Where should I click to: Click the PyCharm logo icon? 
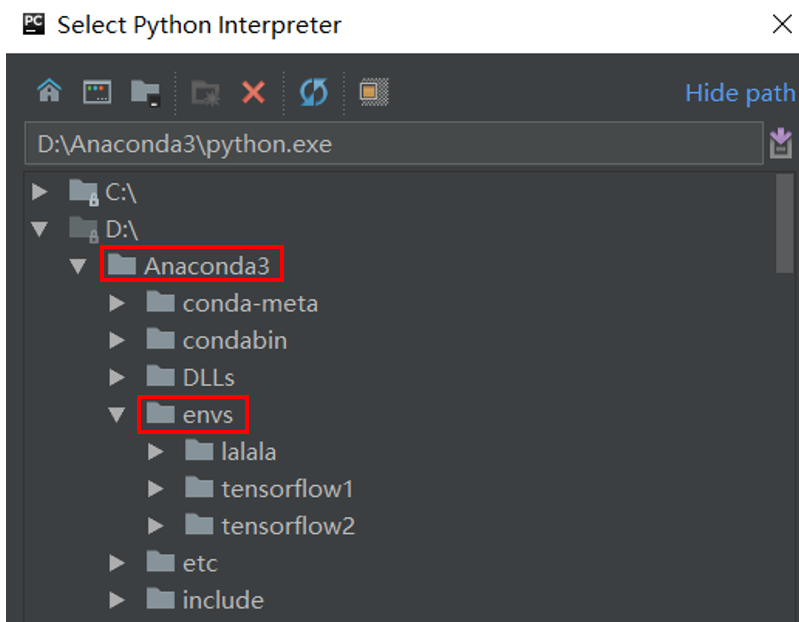[34, 24]
